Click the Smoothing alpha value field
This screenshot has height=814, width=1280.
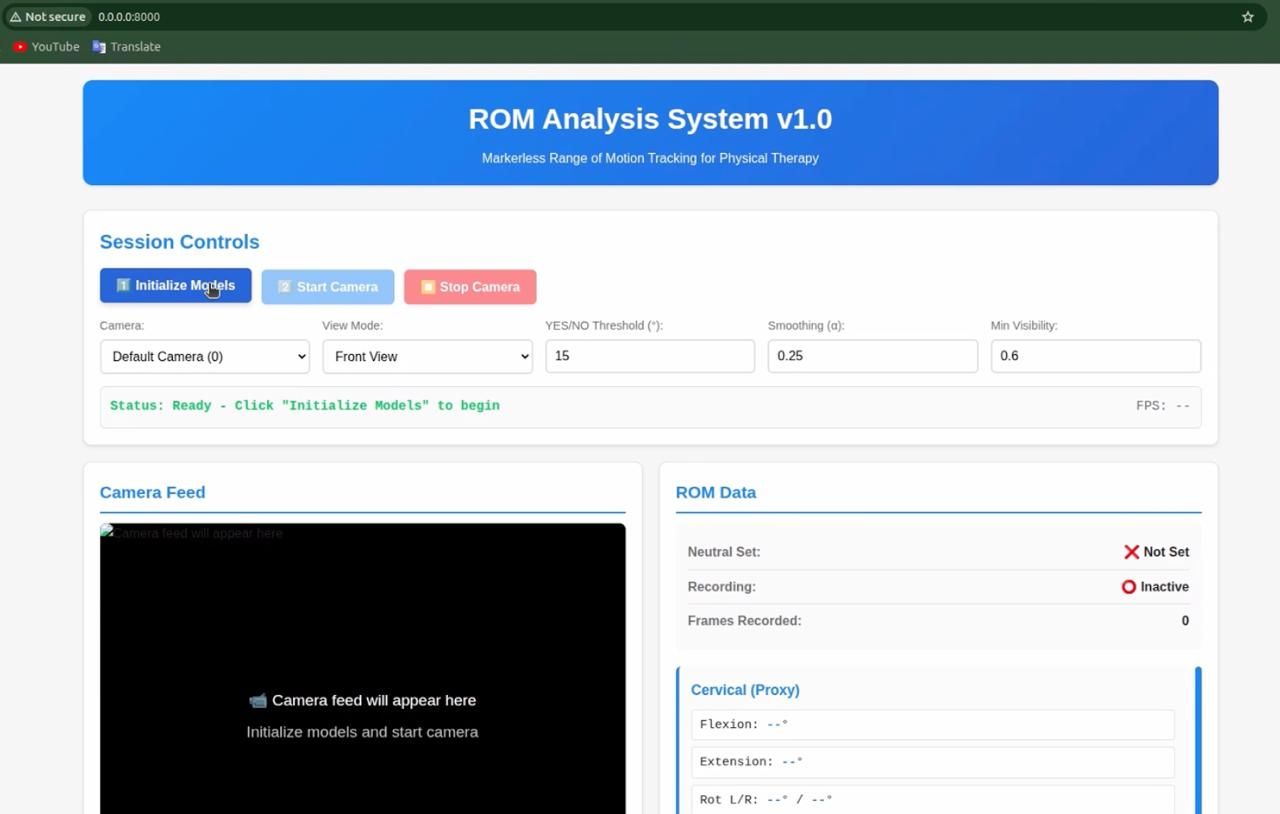[x=872, y=356]
